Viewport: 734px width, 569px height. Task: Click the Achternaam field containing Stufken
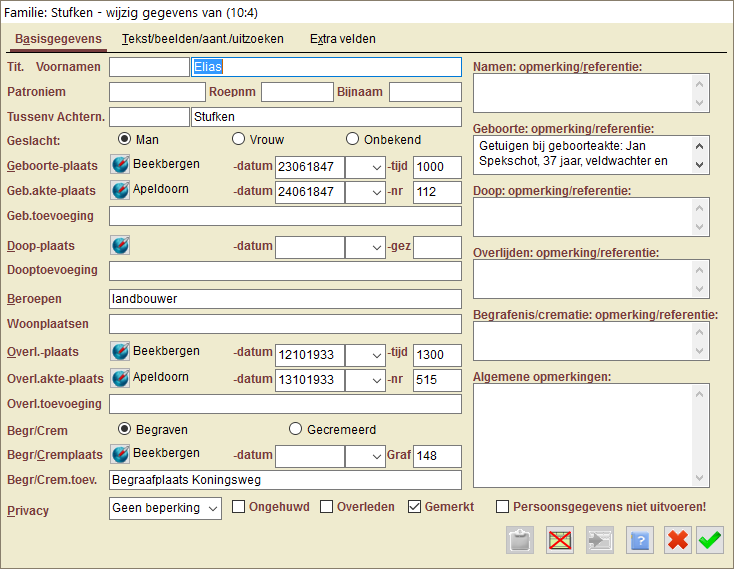tap(326, 117)
